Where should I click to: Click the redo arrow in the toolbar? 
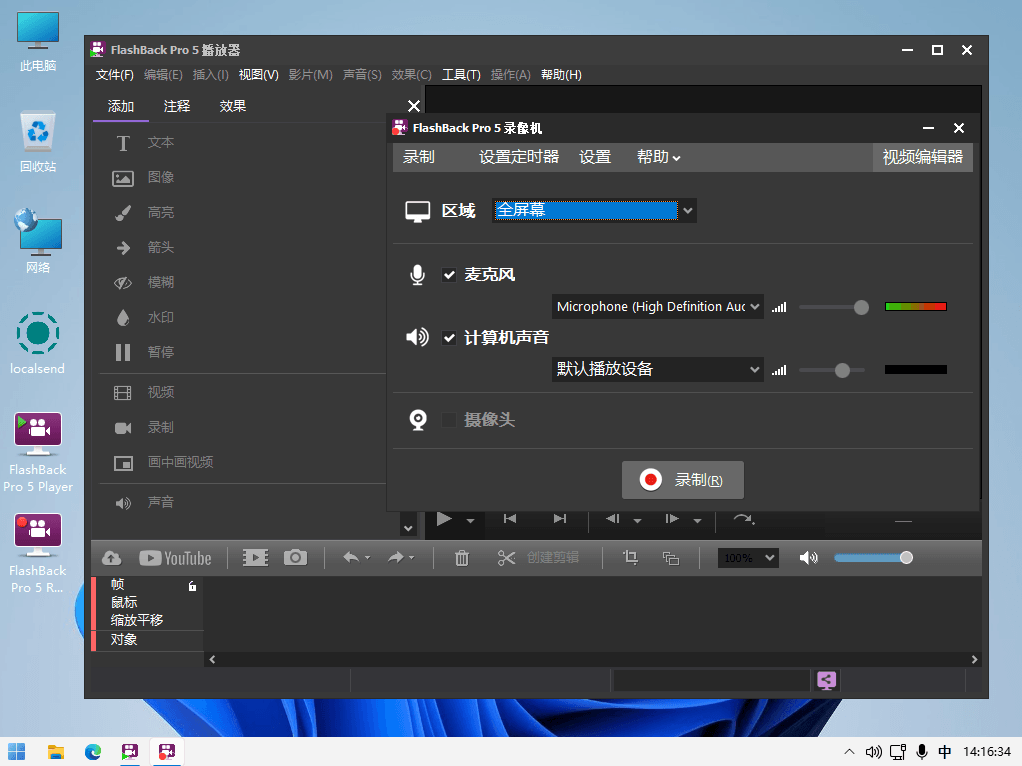coord(396,557)
